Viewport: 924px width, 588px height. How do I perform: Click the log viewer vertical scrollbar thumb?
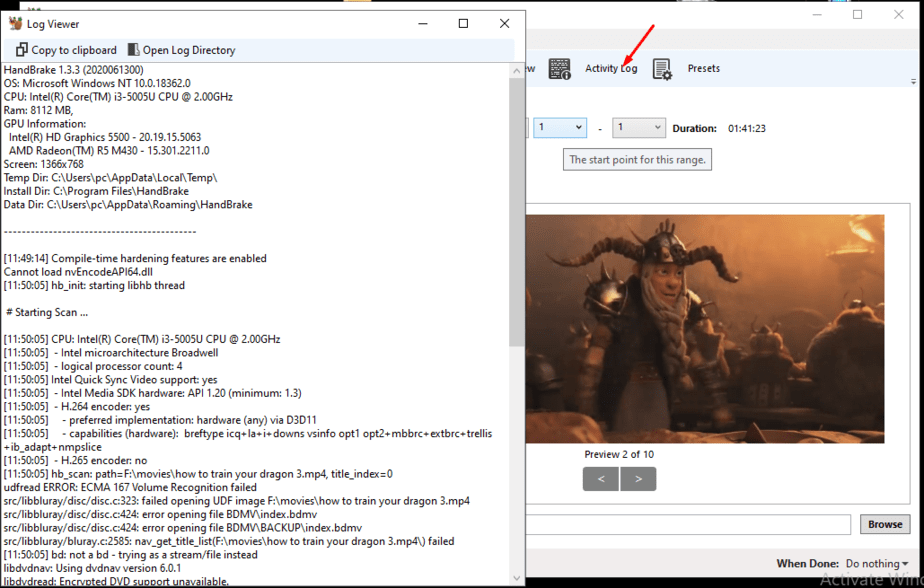point(517,210)
